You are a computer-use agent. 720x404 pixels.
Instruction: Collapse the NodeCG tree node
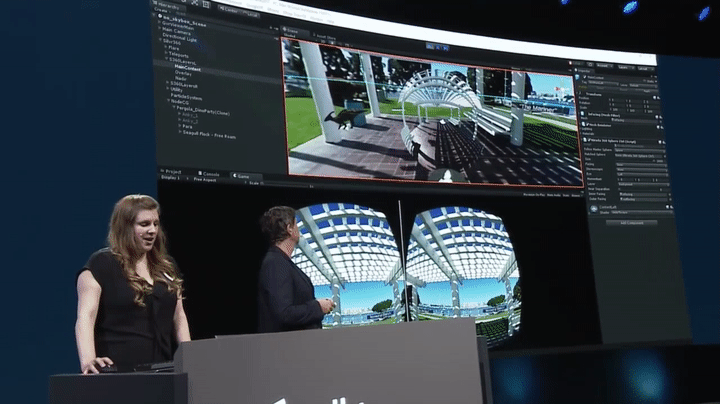[x=170, y=101]
